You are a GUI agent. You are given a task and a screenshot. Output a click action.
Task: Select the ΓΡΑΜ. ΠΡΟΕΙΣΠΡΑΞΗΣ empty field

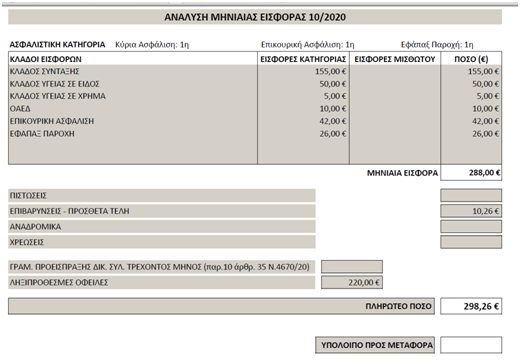[352, 267]
